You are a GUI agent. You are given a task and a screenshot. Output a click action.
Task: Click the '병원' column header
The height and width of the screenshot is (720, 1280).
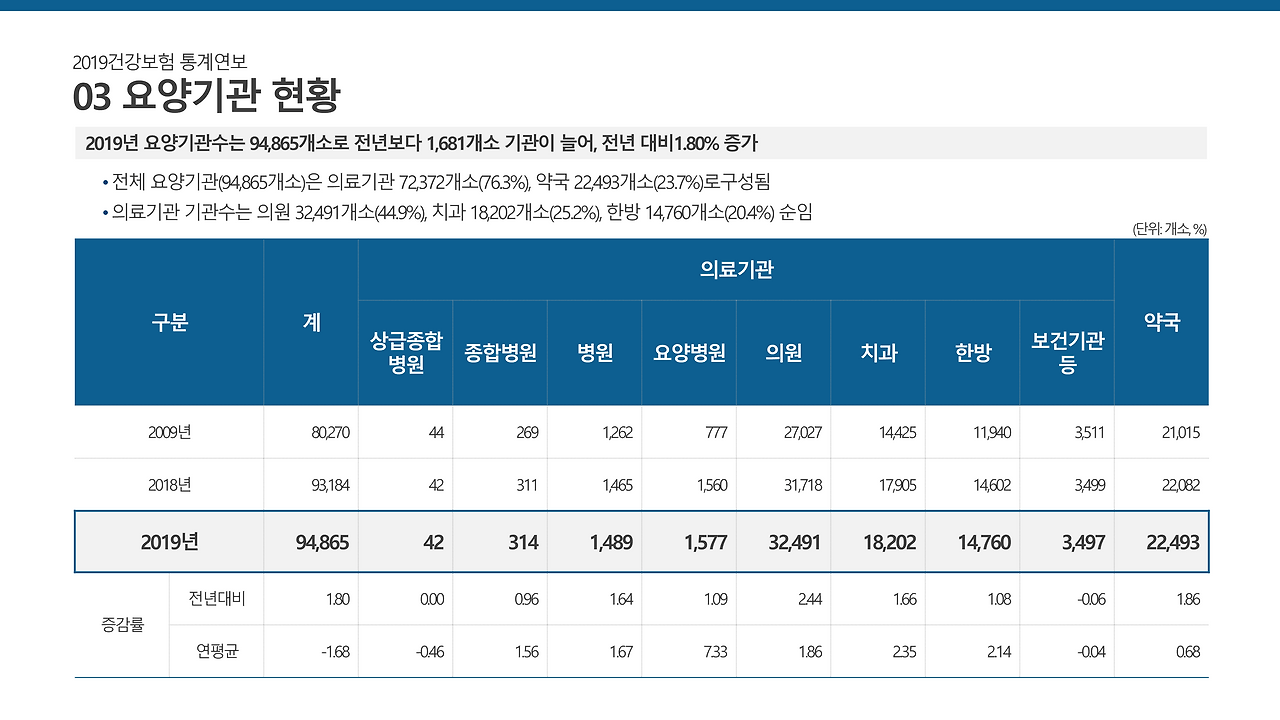tap(595, 353)
